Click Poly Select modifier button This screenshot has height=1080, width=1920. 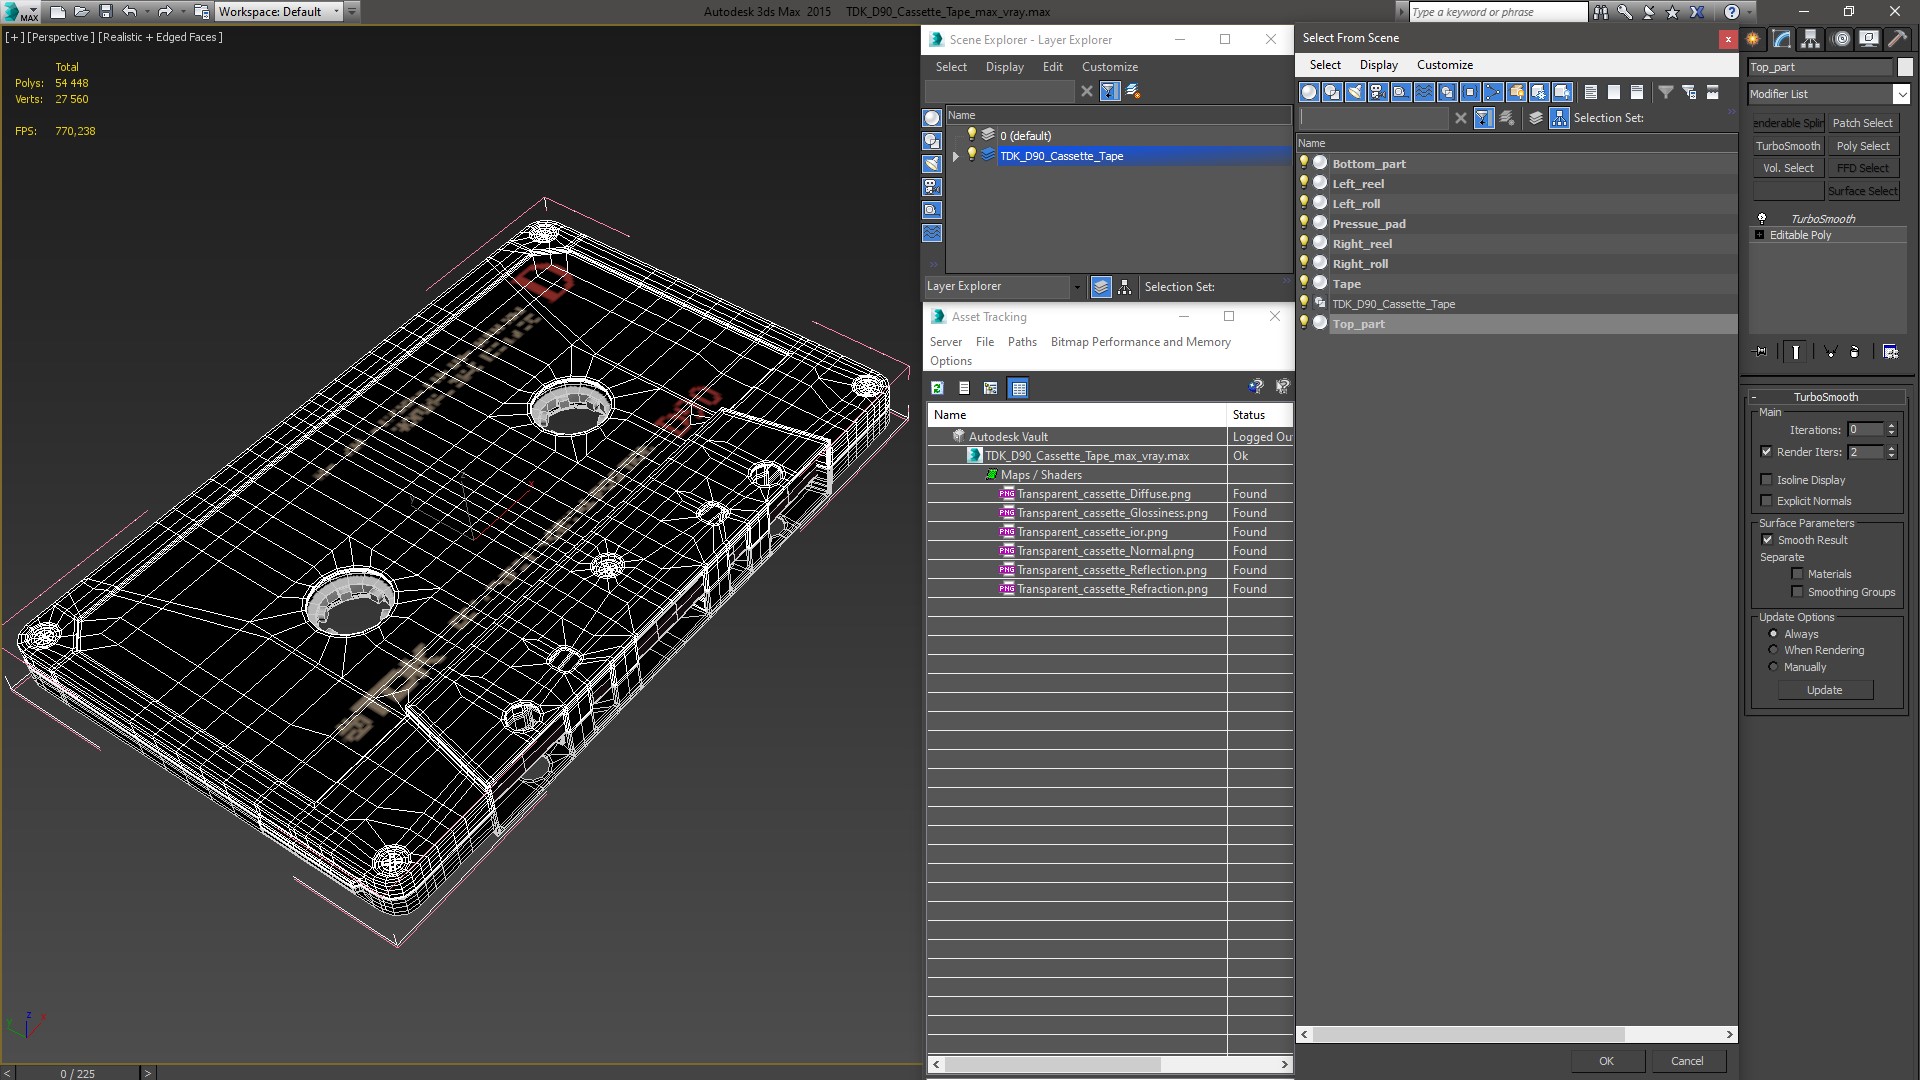1863,146
